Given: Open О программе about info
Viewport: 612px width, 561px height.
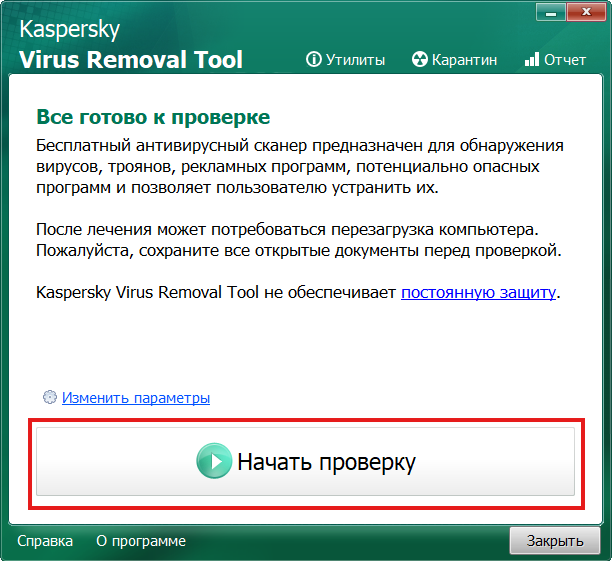Looking at the screenshot, I should tap(141, 541).
